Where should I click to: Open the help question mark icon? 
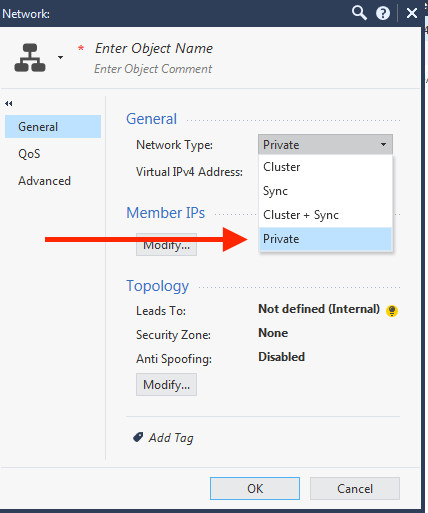click(x=383, y=13)
